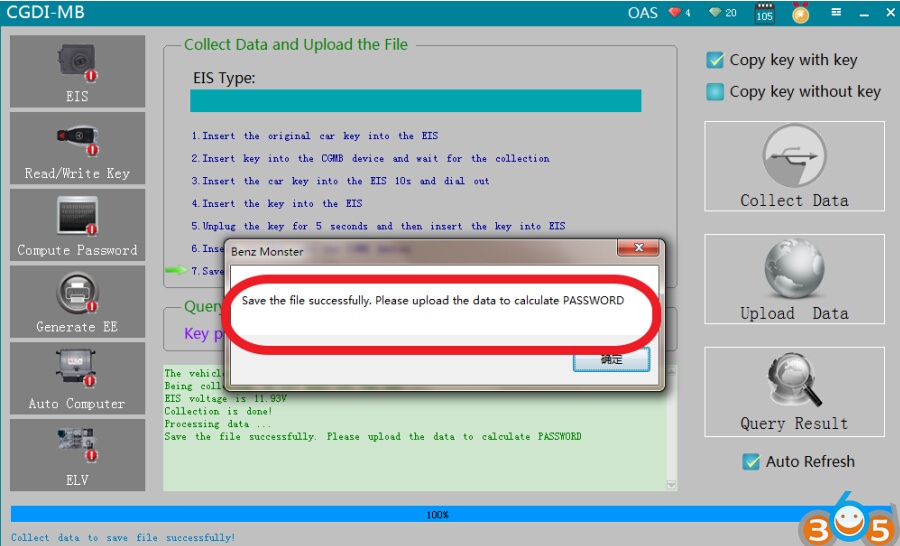Open the Compute Password module
This screenshot has height=546, width=900.
pos(77,225)
